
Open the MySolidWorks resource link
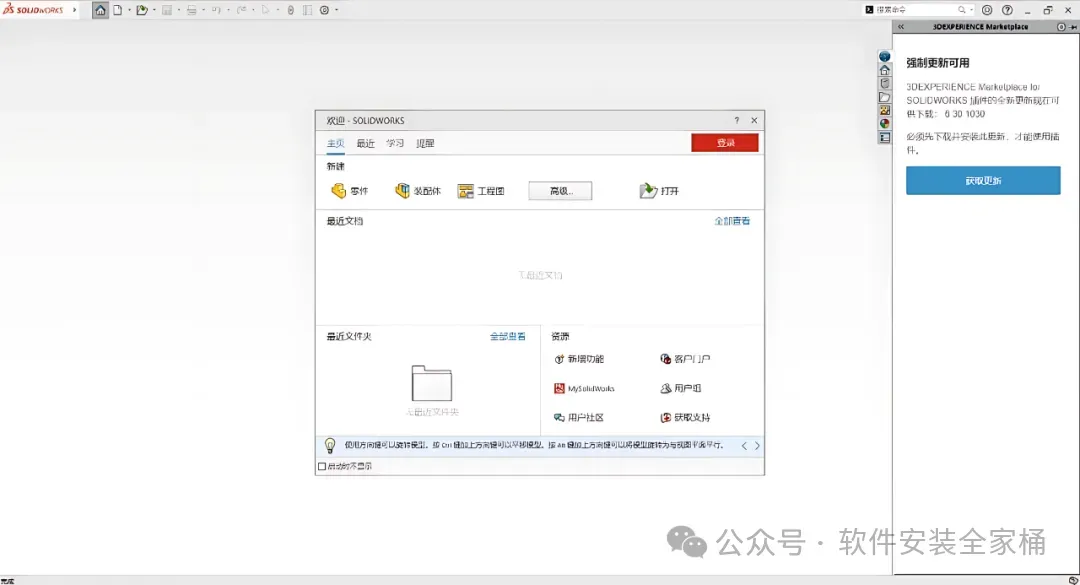pos(584,389)
